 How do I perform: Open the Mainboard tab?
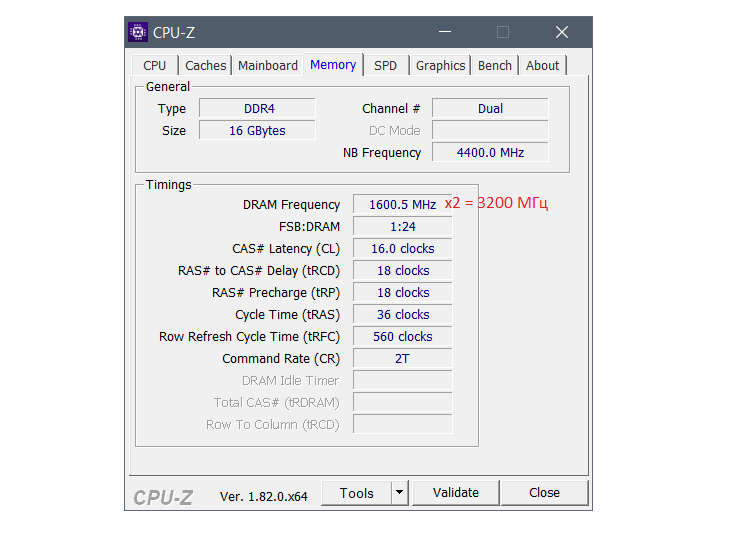point(268,65)
